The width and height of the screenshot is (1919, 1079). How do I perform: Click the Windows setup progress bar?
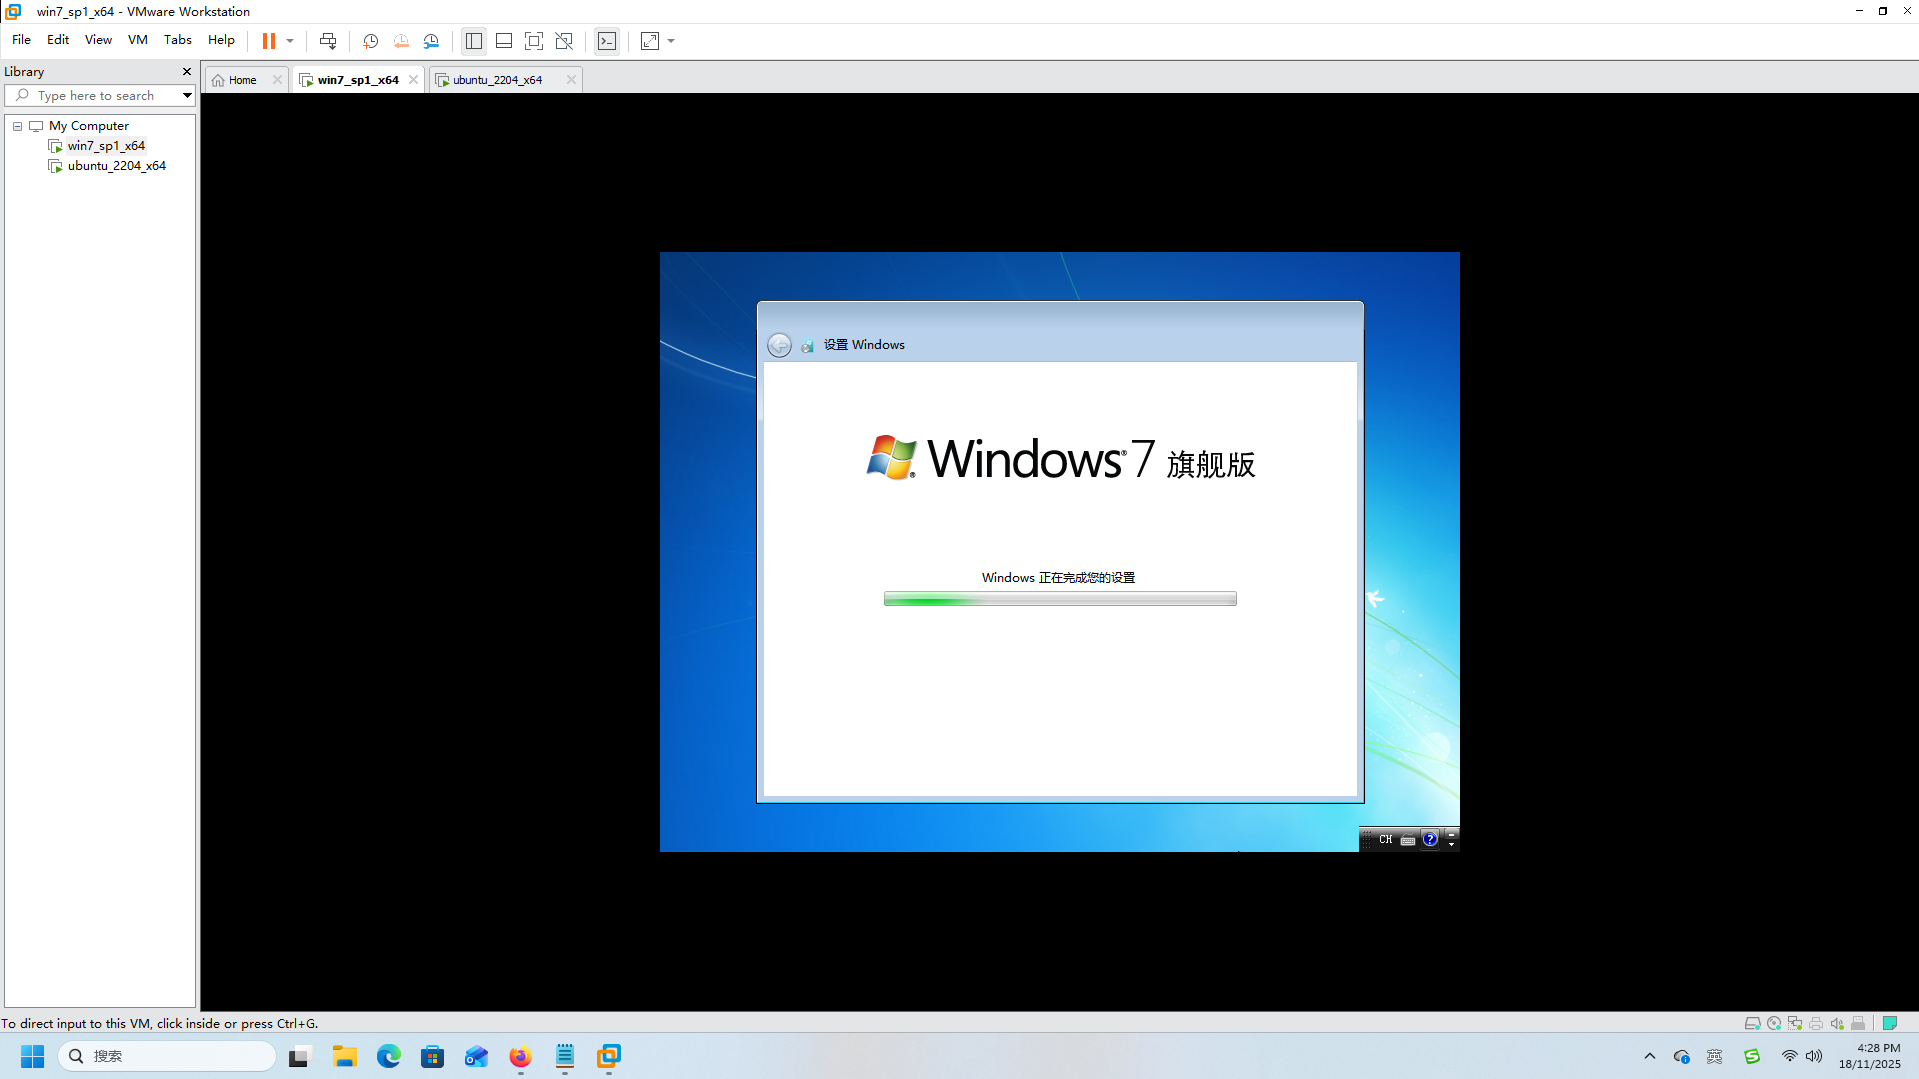(1059, 599)
